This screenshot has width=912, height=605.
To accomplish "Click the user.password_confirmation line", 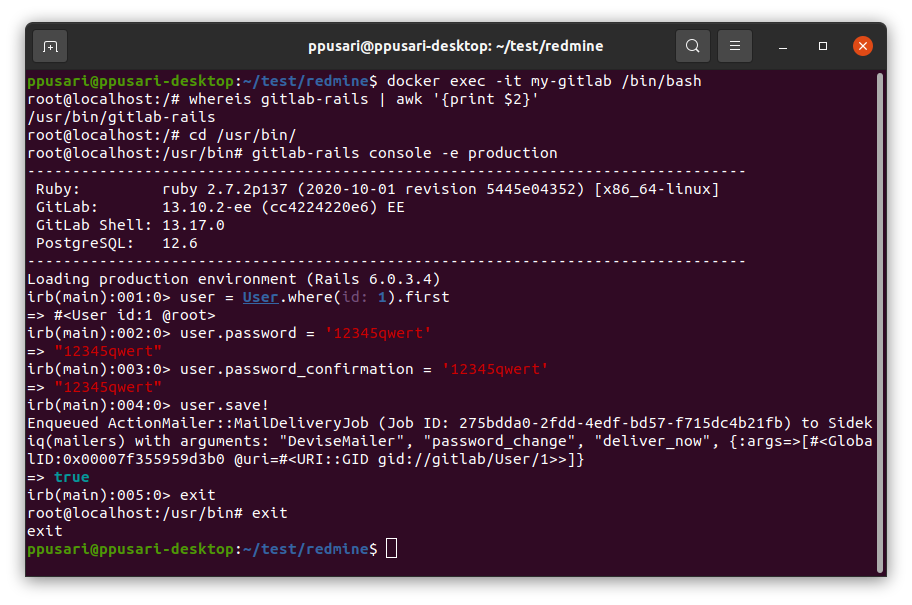I will (287, 369).
